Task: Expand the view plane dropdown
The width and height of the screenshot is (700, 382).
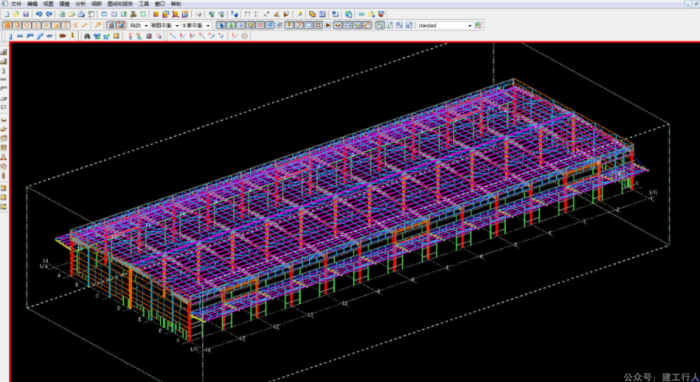Action: click(165, 25)
